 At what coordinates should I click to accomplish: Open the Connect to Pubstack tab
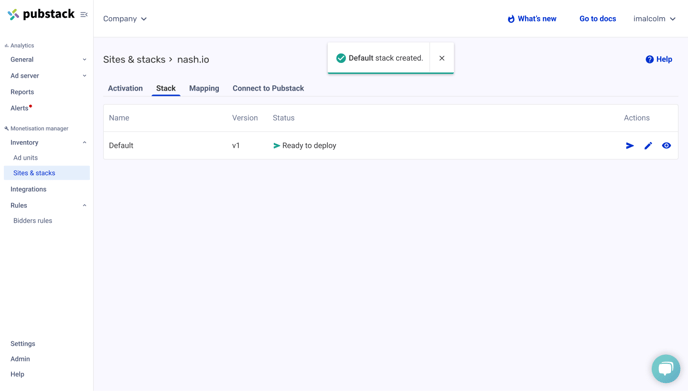(268, 88)
